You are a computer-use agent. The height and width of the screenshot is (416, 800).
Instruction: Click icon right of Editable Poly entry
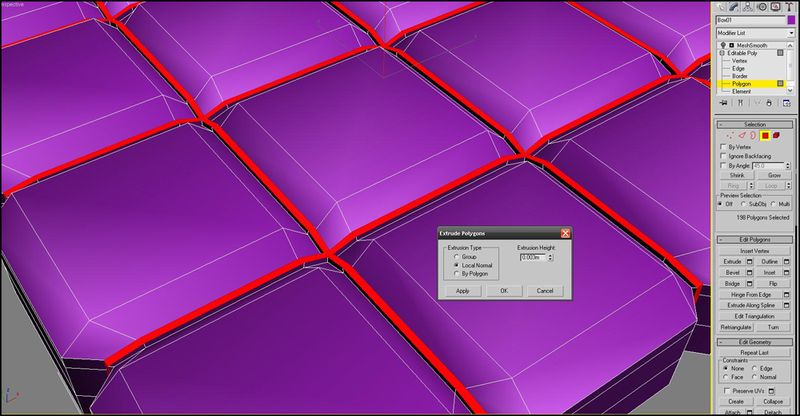[x=780, y=53]
